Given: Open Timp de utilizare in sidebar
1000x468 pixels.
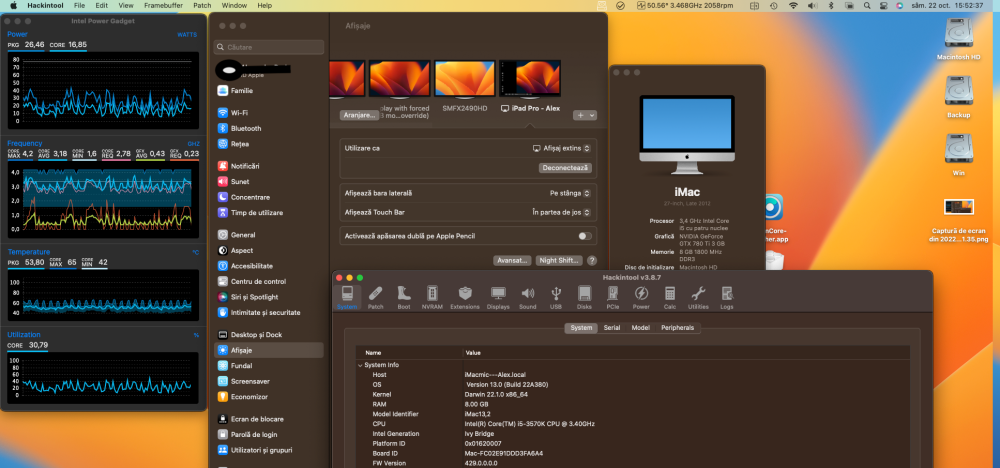Looking at the screenshot, I should [x=268, y=212].
